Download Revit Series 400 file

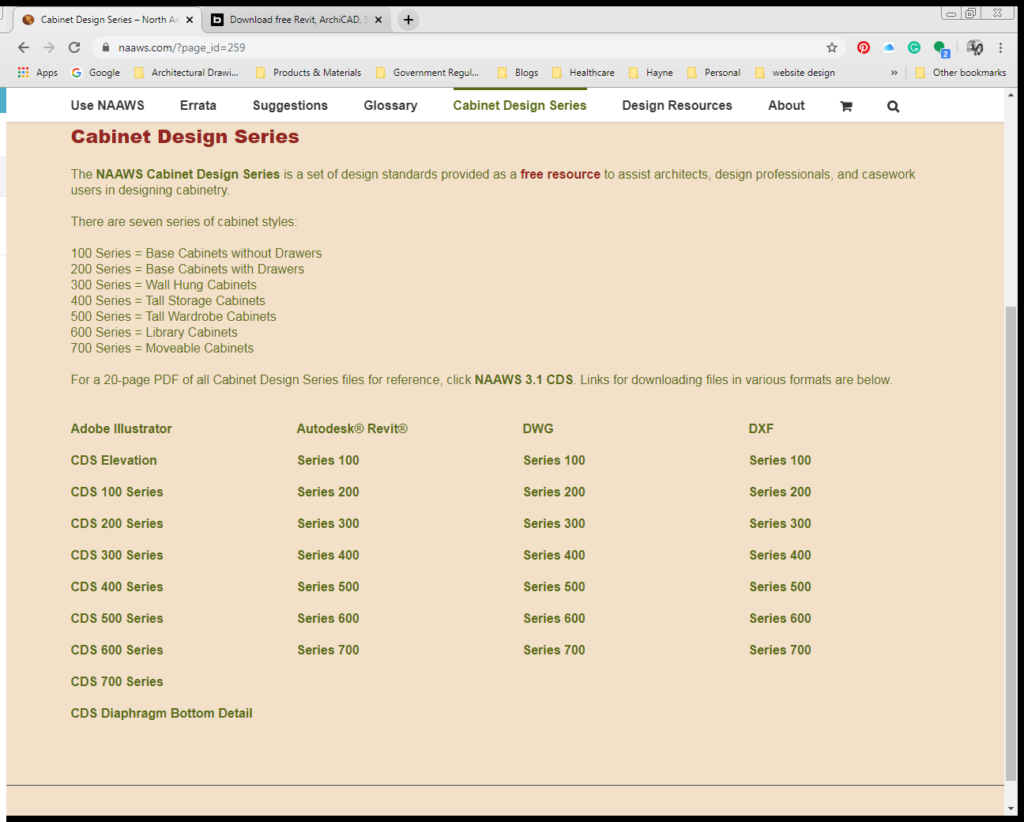[x=328, y=555]
